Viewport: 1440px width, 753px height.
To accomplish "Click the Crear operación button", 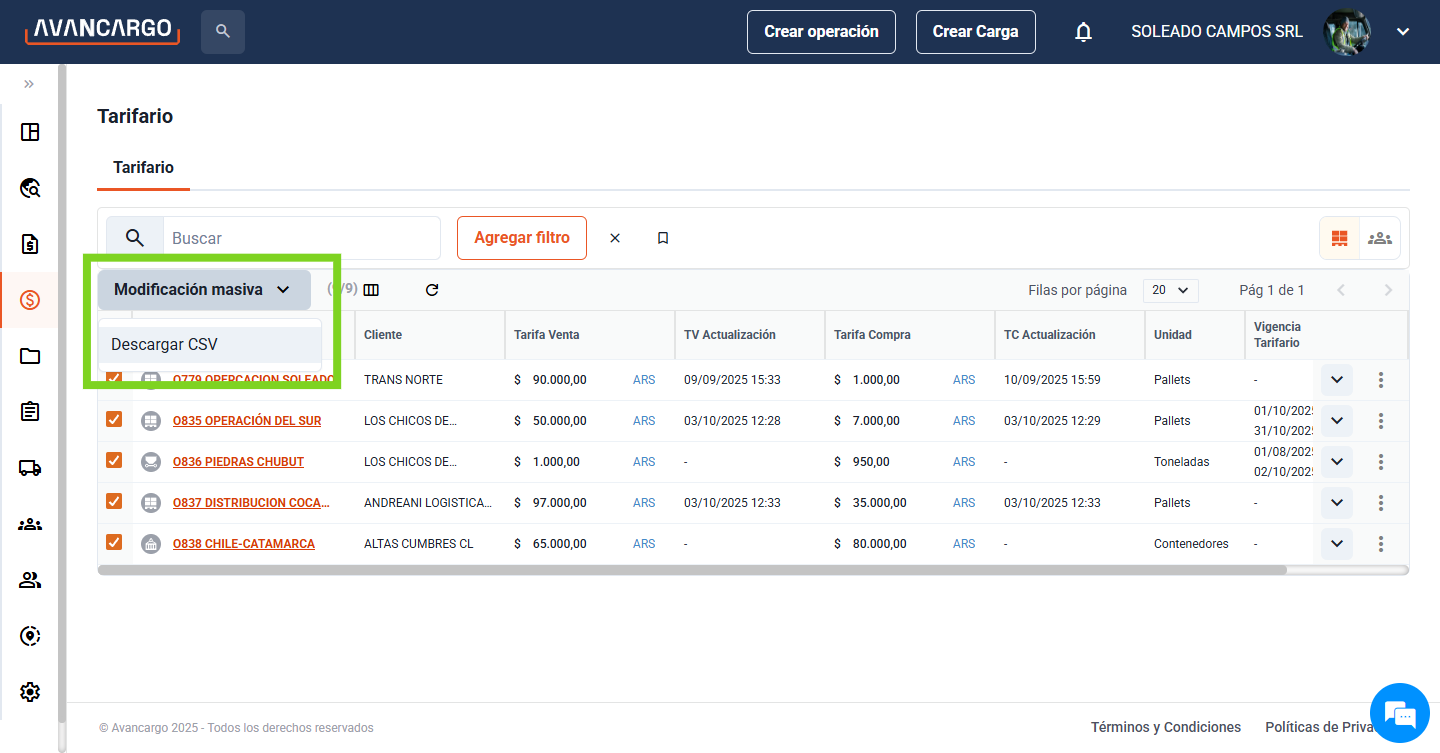I will [x=821, y=32].
